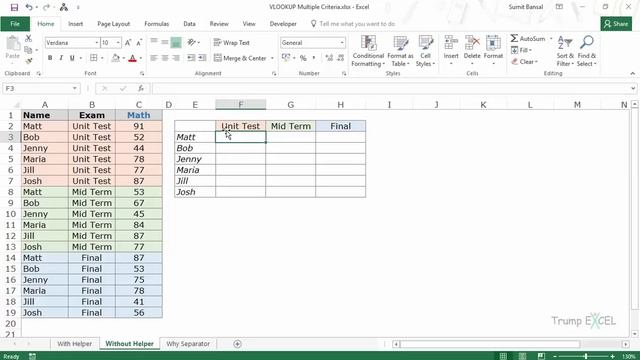Click the Name Box showing F3
The height and width of the screenshot is (360, 640).
tap(41, 88)
